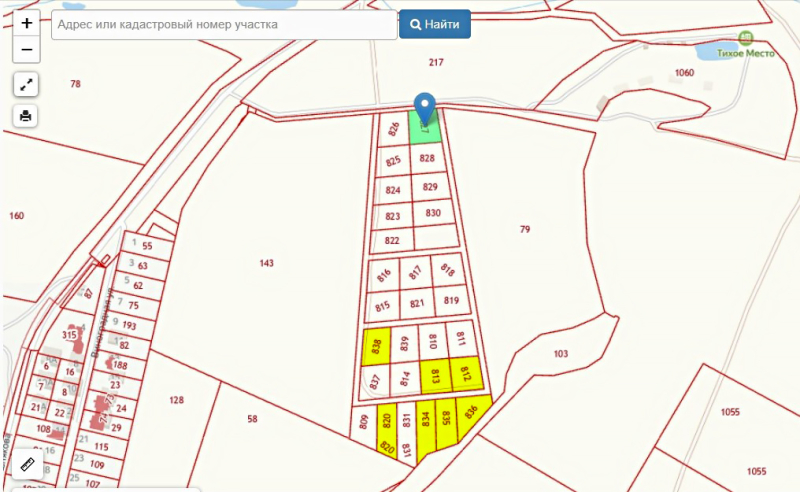Select parcel 78
The height and width of the screenshot is (492, 800).
[x=76, y=84]
